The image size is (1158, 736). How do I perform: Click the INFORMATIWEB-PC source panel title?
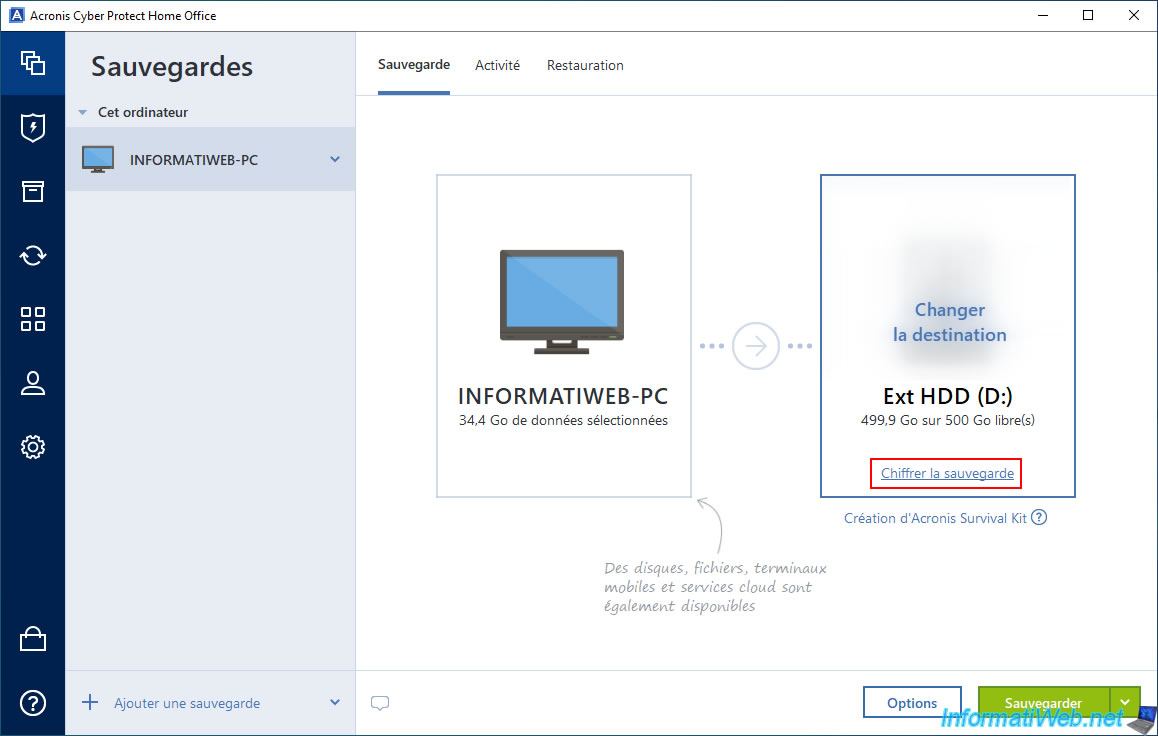[563, 396]
